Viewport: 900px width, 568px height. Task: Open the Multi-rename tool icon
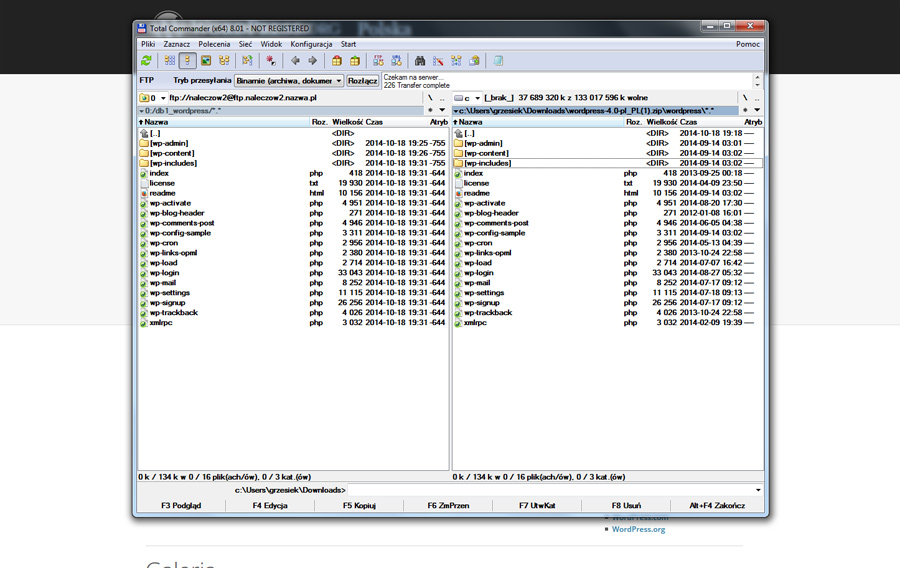pos(438,61)
